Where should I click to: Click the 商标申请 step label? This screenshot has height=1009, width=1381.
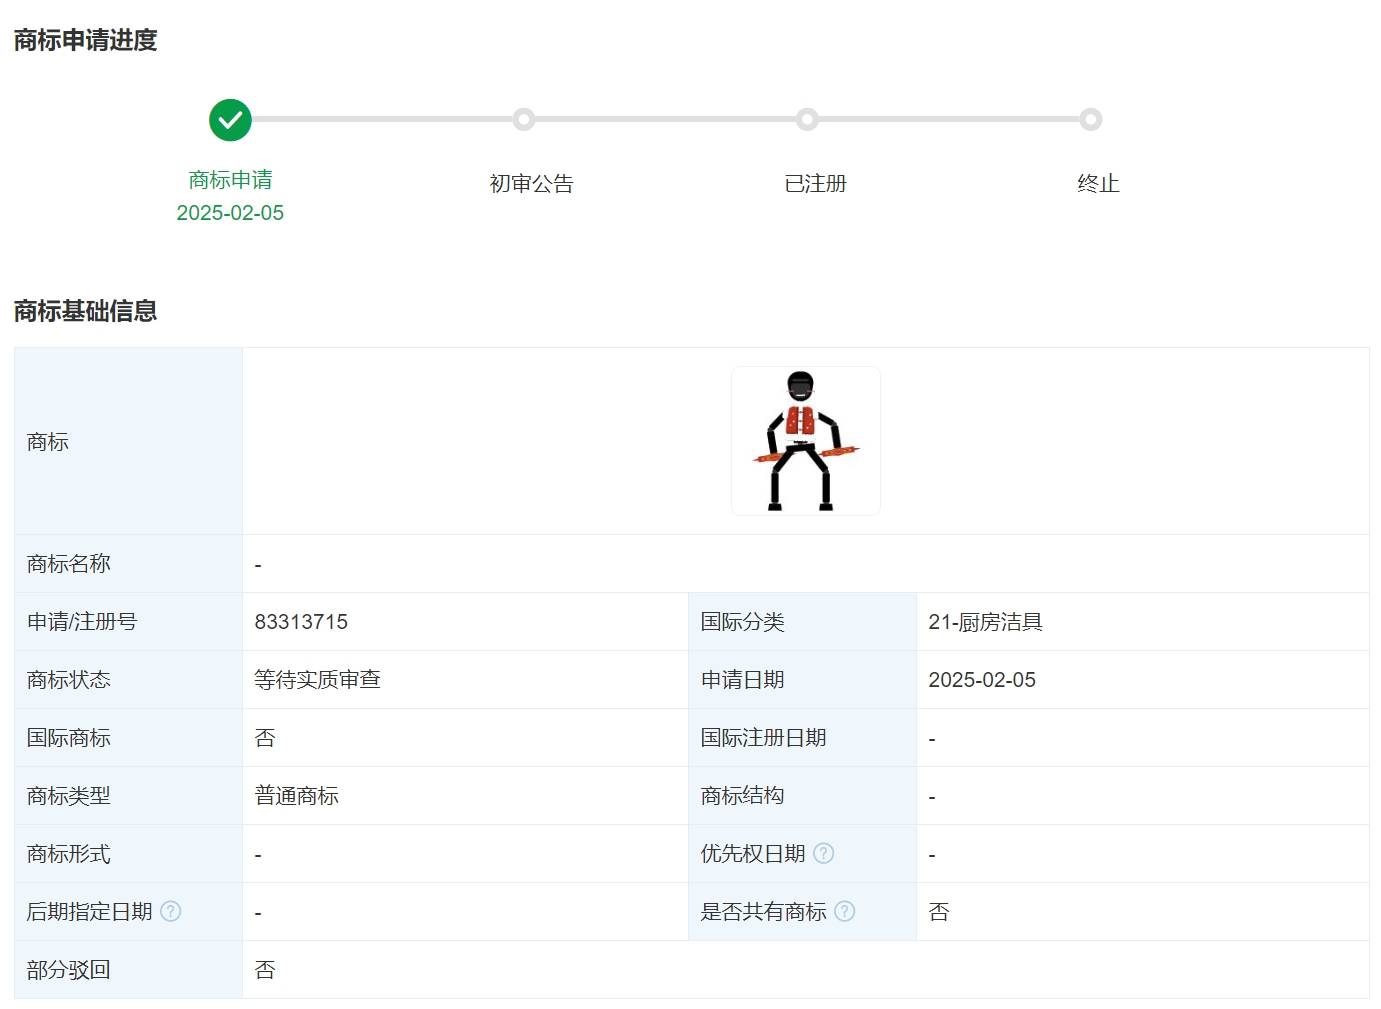[x=231, y=180]
